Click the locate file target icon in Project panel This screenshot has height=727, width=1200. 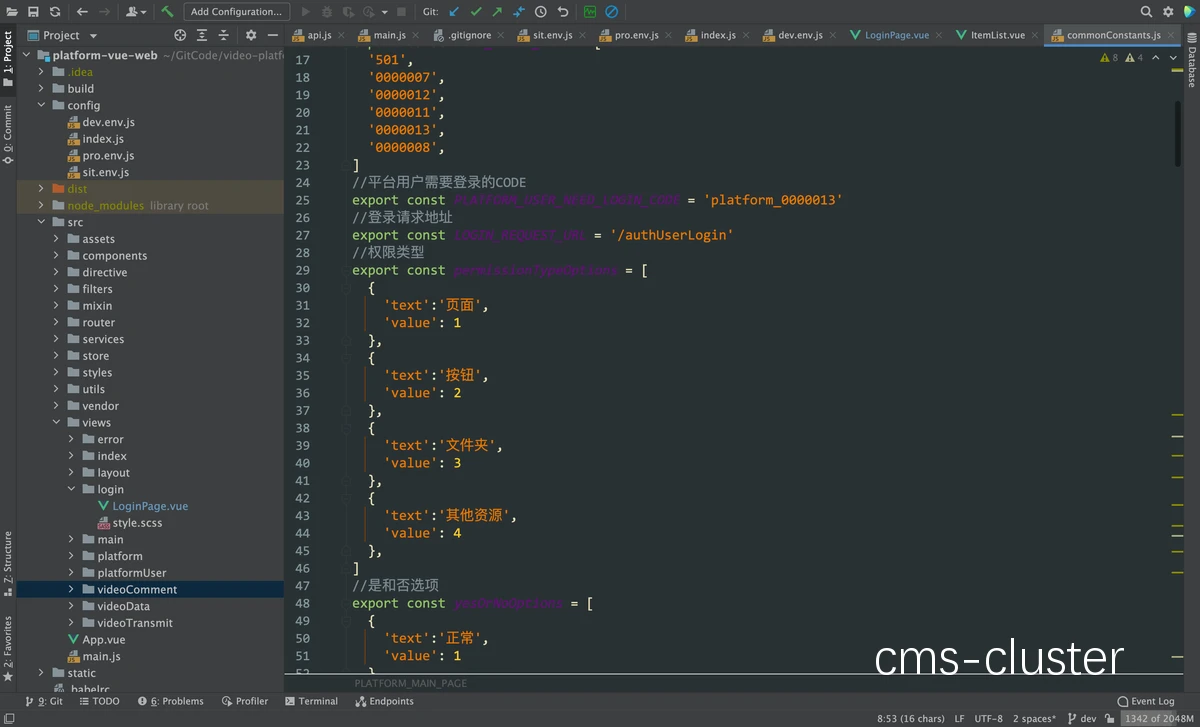click(x=181, y=35)
